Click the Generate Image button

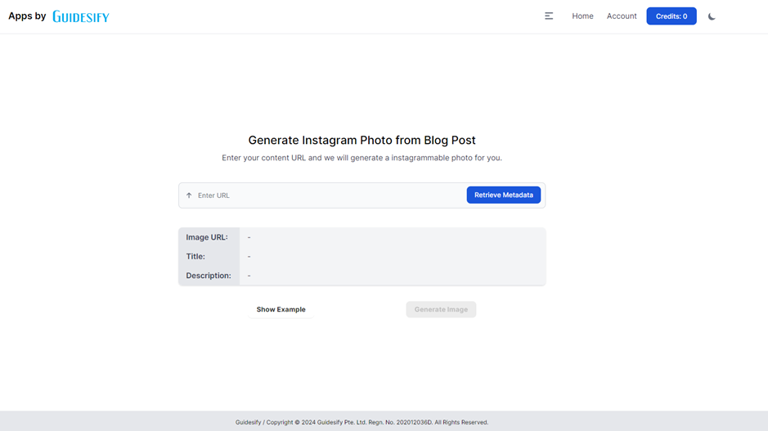(441, 309)
